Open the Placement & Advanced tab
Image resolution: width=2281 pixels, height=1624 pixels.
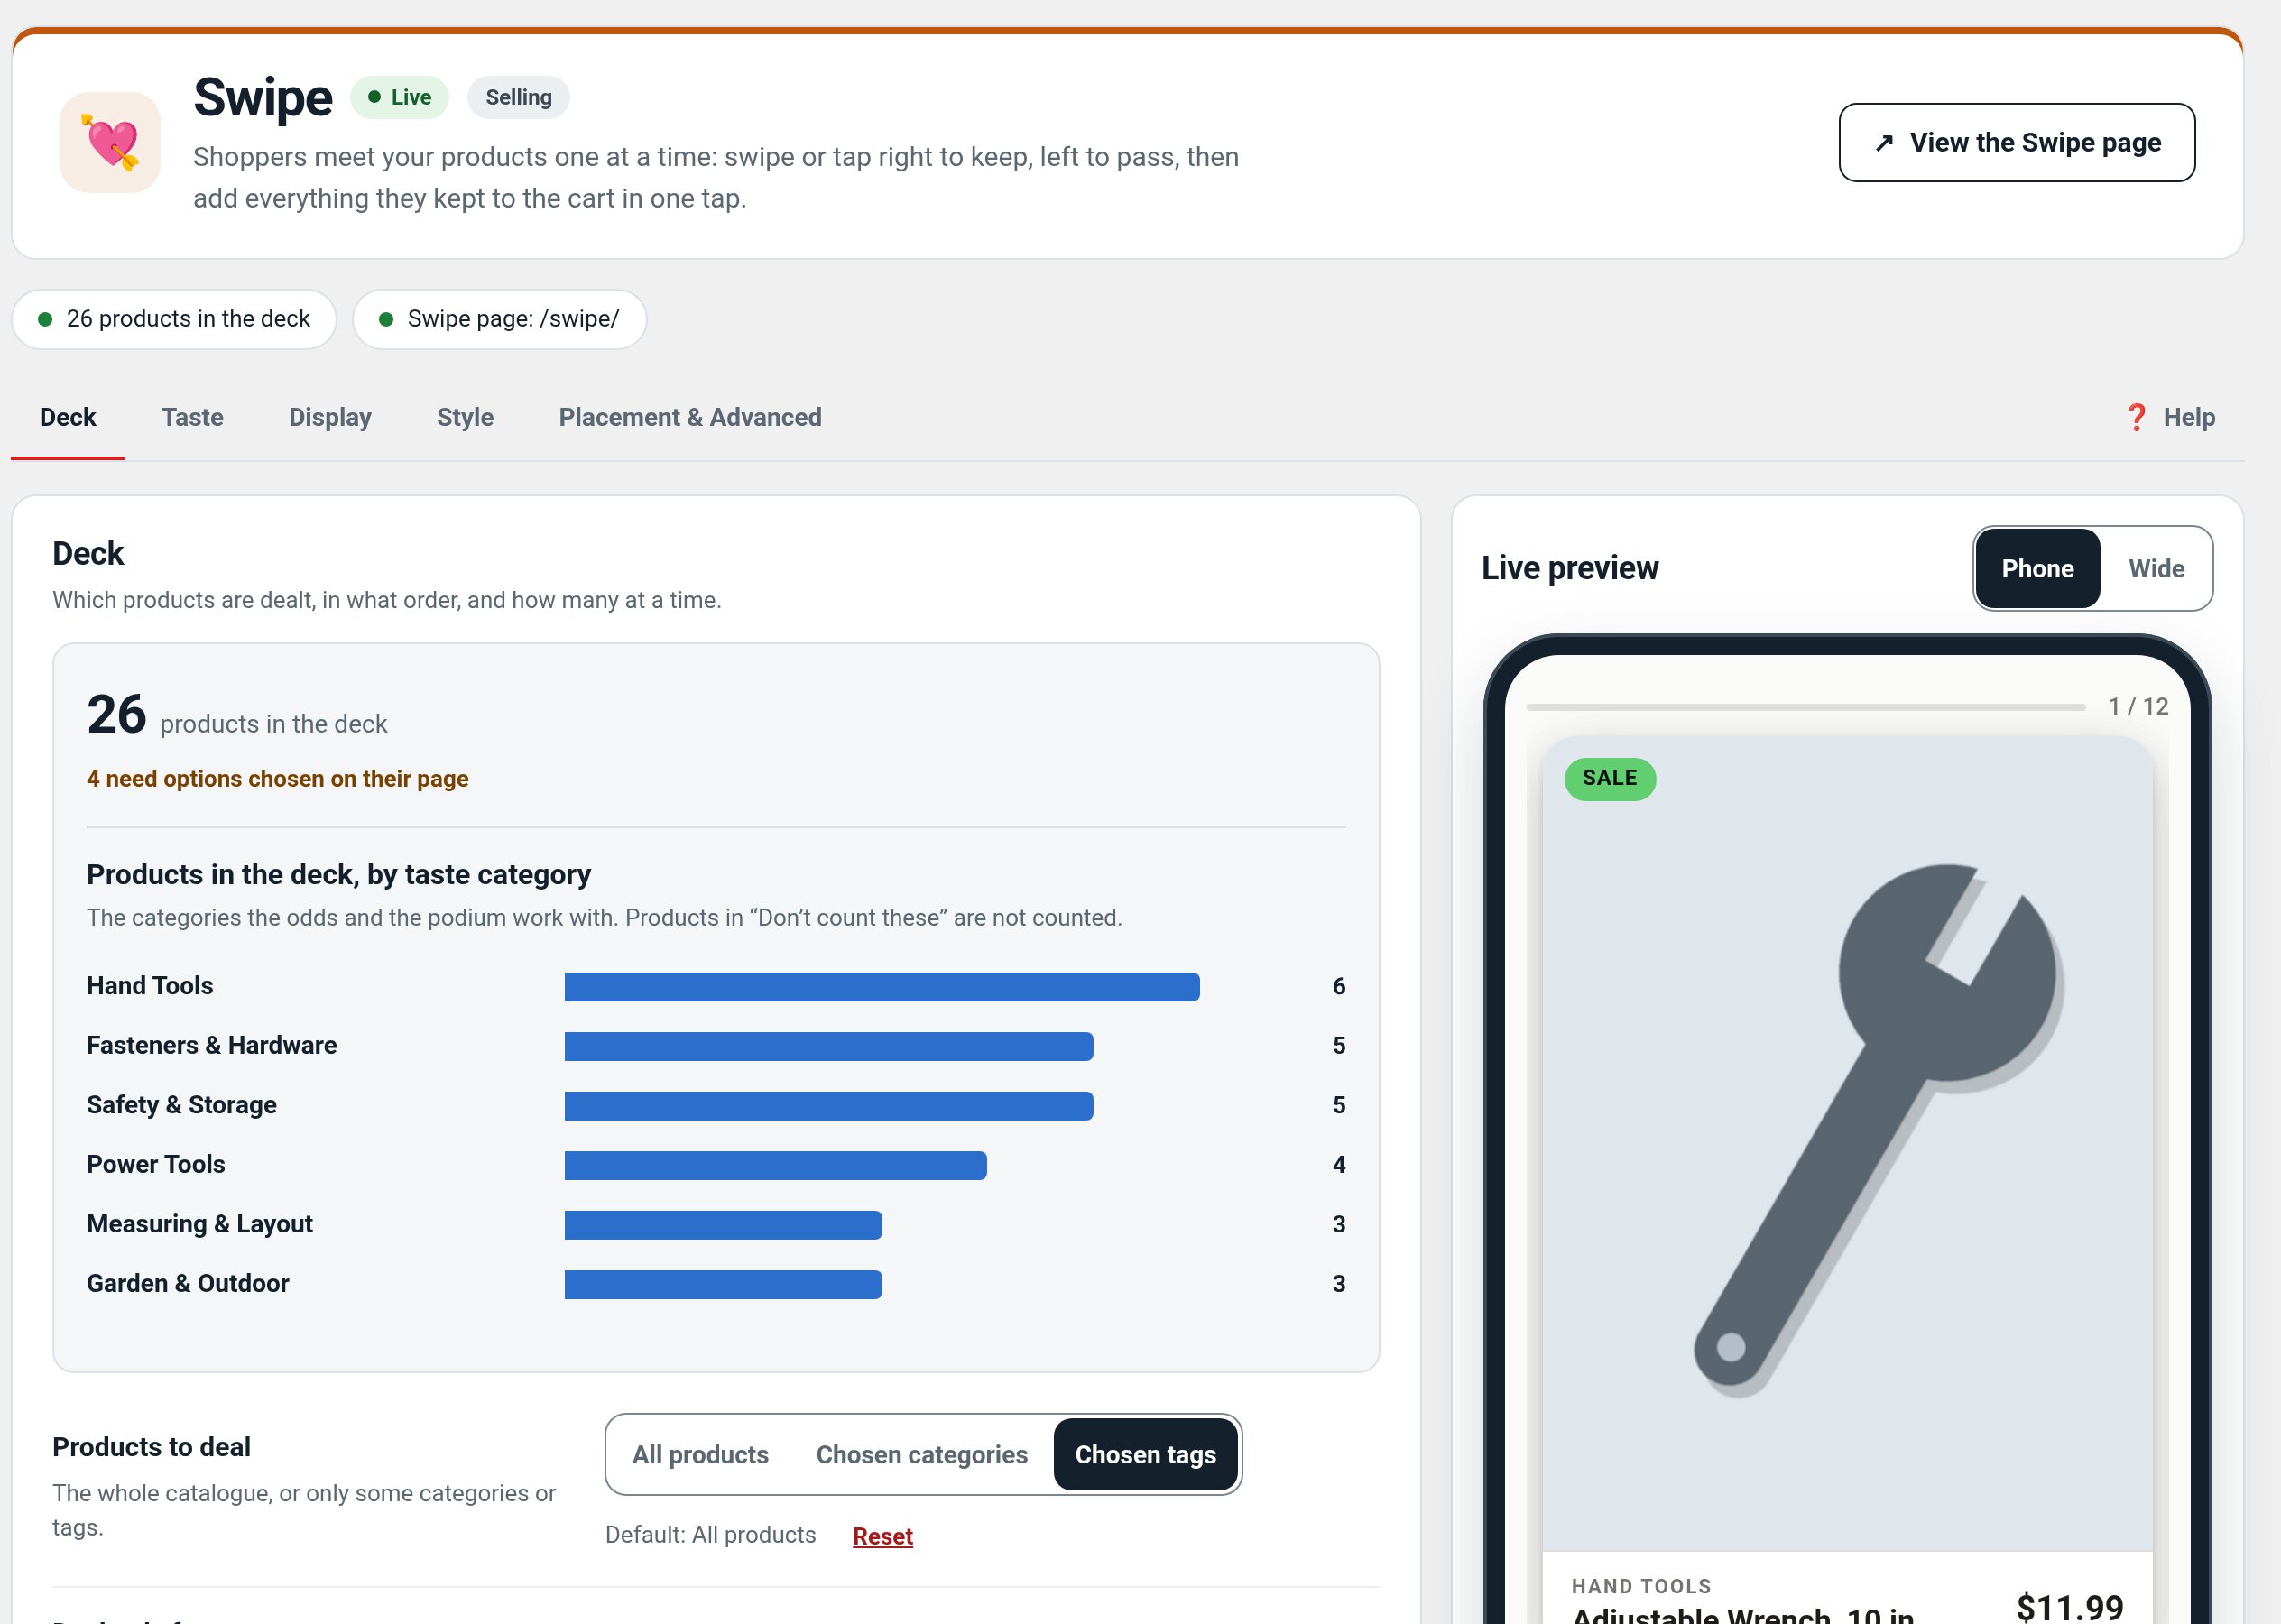tap(690, 417)
